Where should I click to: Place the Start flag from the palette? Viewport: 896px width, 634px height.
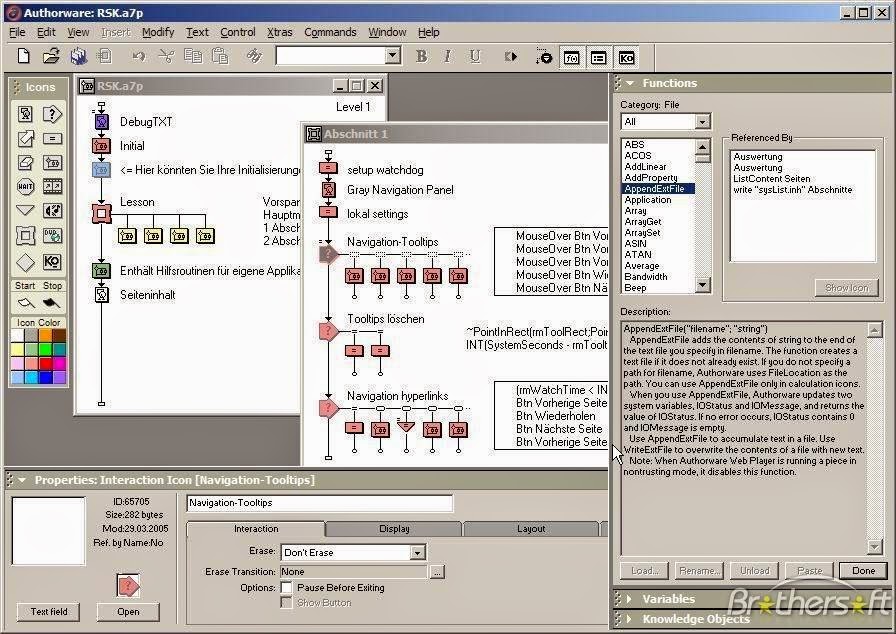(24, 303)
